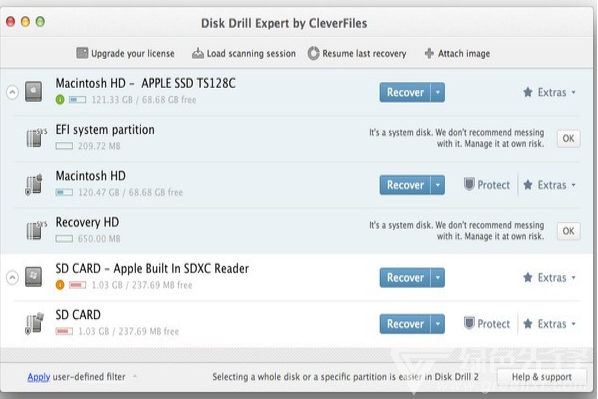The height and width of the screenshot is (399, 598).
Task: Open Recover dropdown arrow for SD CARD reader
Action: pyautogui.click(x=438, y=277)
